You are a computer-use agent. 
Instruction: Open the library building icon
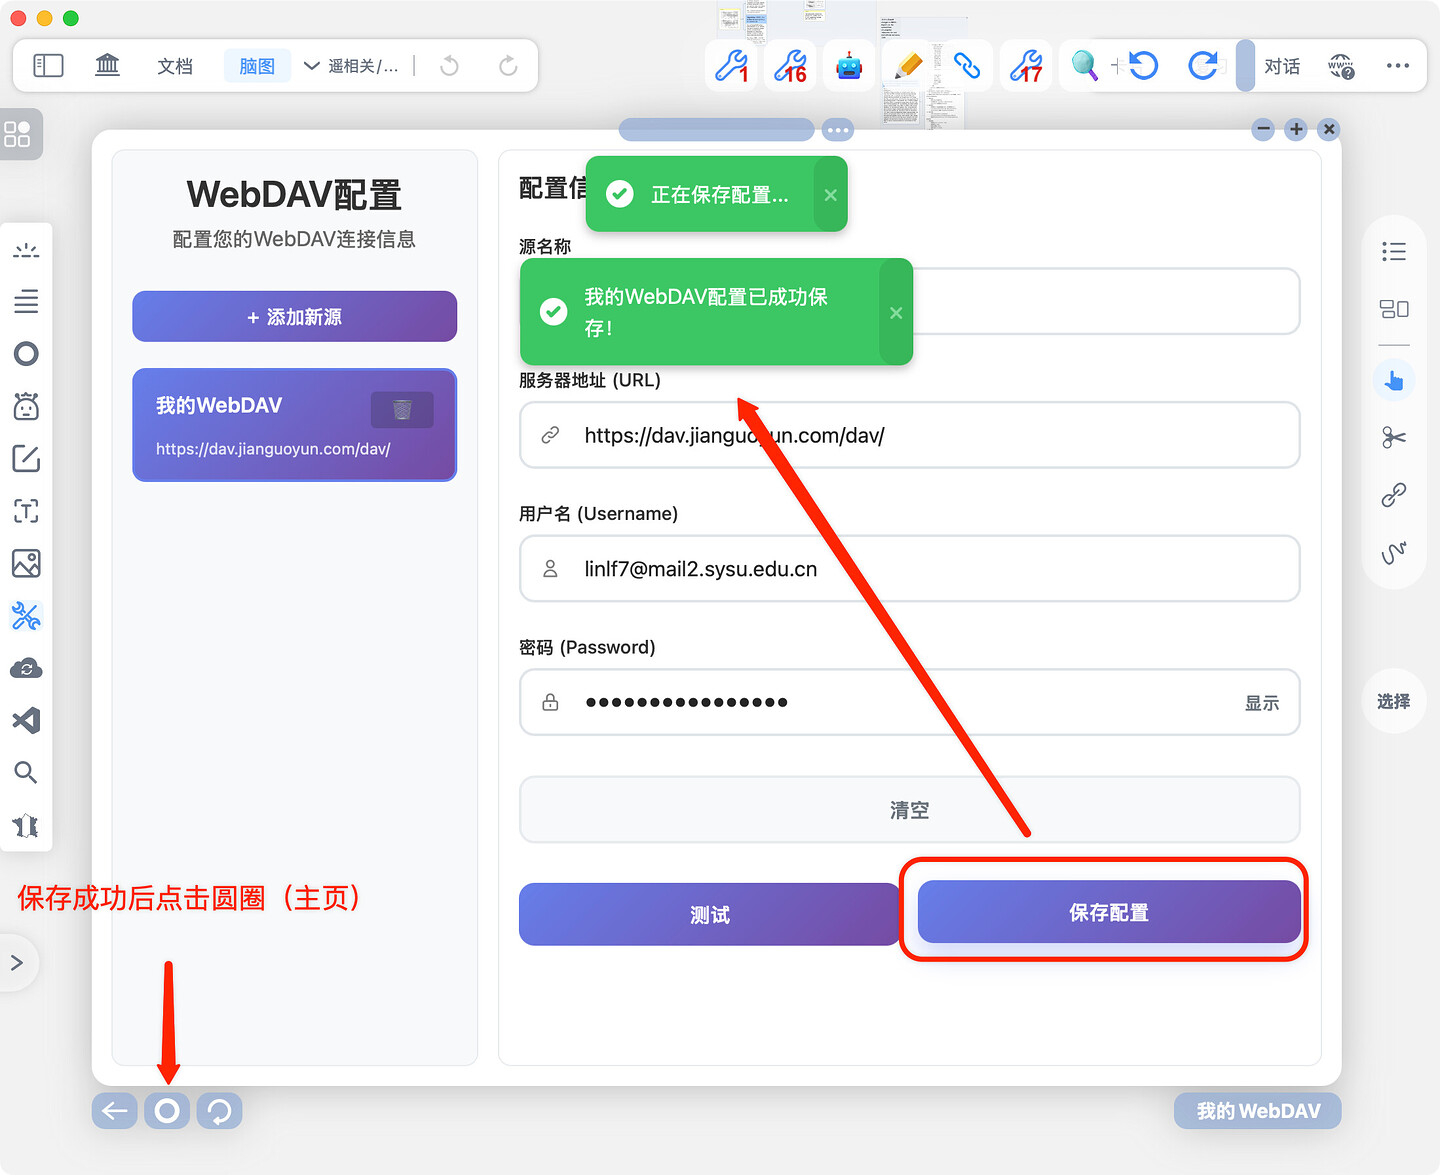[107, 66]
